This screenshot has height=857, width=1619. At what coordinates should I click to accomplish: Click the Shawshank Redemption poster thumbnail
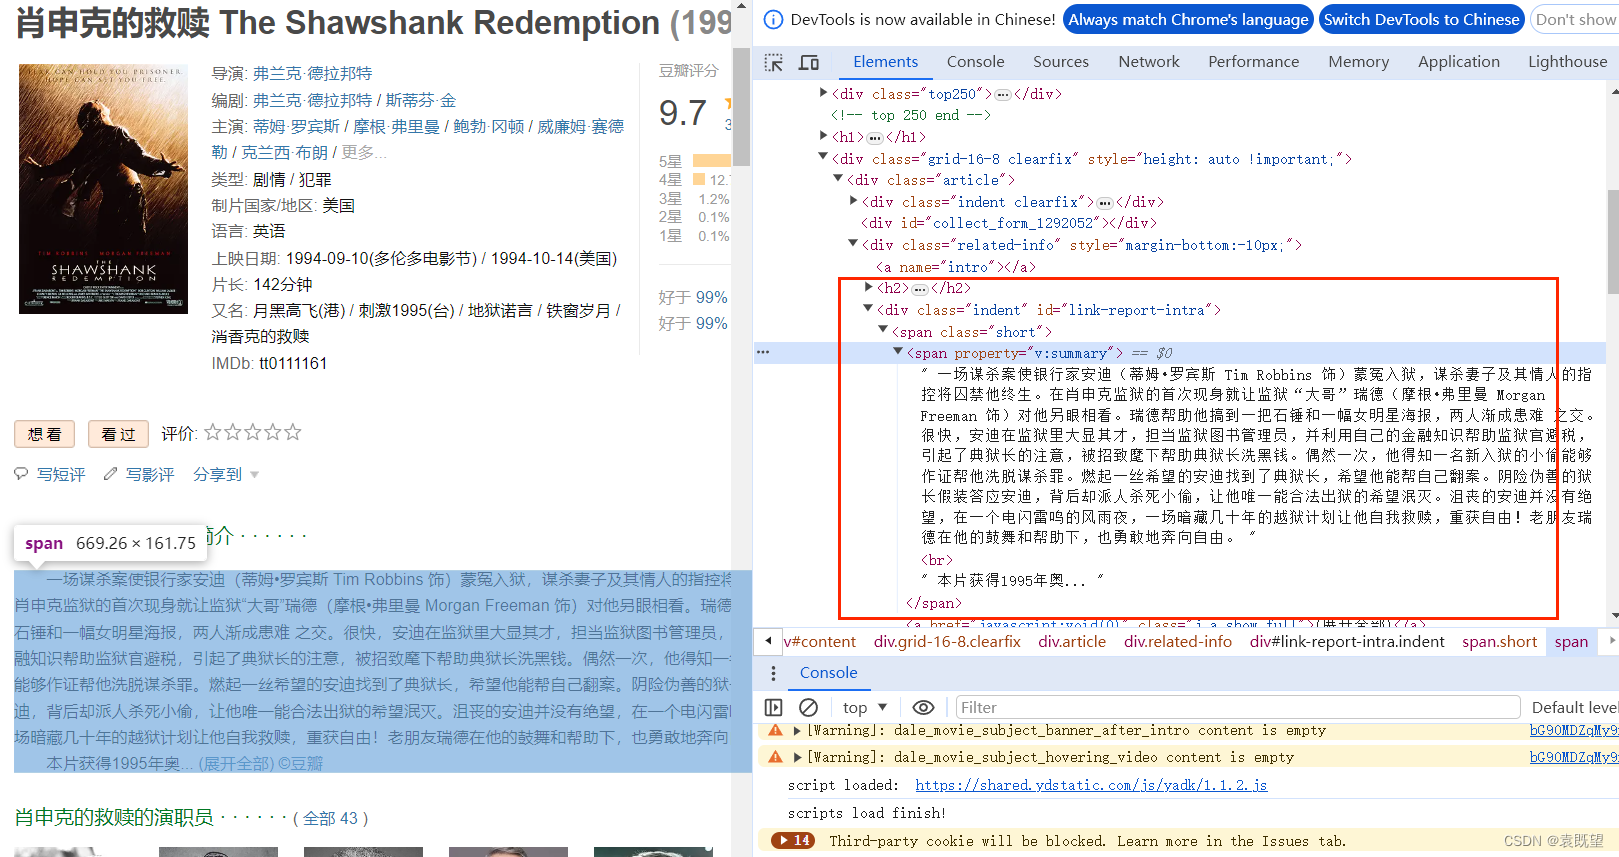pyautogui.click(x=103, y=188)
